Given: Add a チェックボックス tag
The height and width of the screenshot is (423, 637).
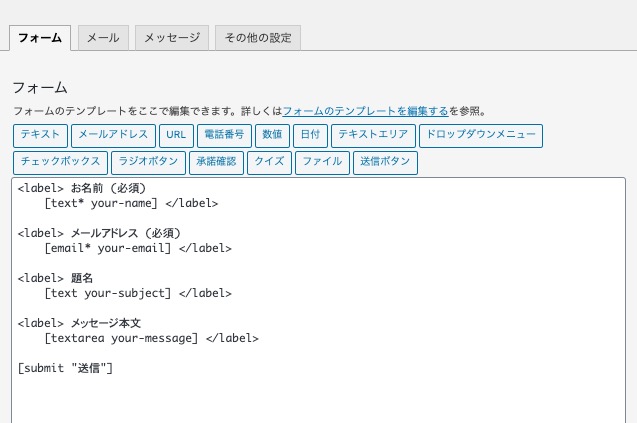Looking at the screenshot, I should [60, 163].
